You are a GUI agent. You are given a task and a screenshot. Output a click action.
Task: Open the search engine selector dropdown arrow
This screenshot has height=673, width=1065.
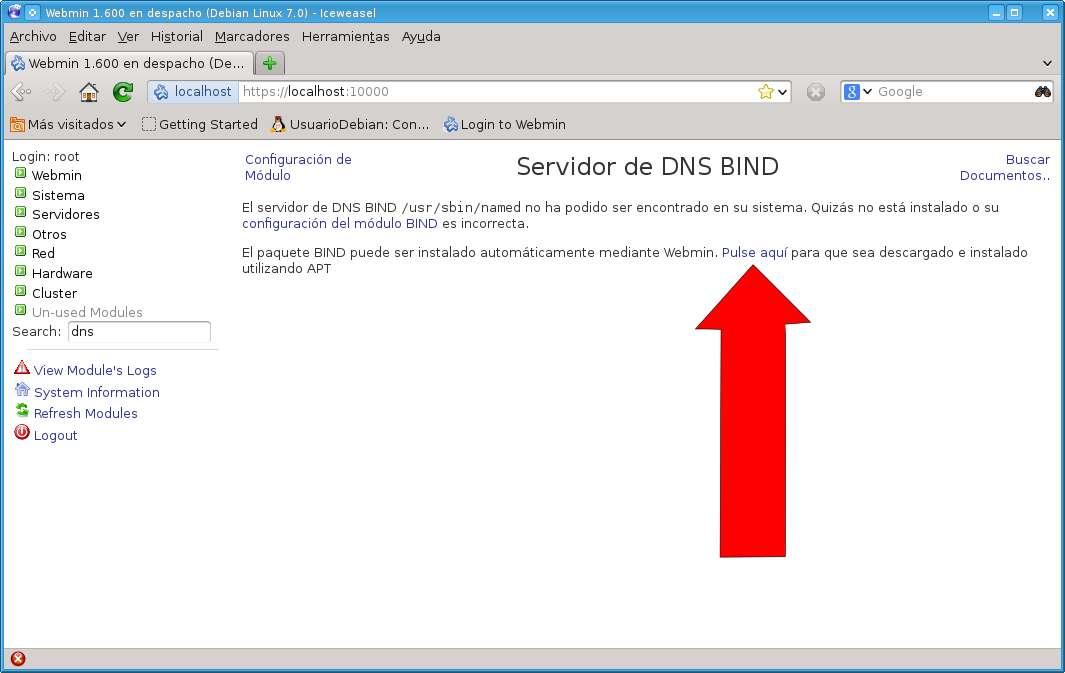[866, 91]
